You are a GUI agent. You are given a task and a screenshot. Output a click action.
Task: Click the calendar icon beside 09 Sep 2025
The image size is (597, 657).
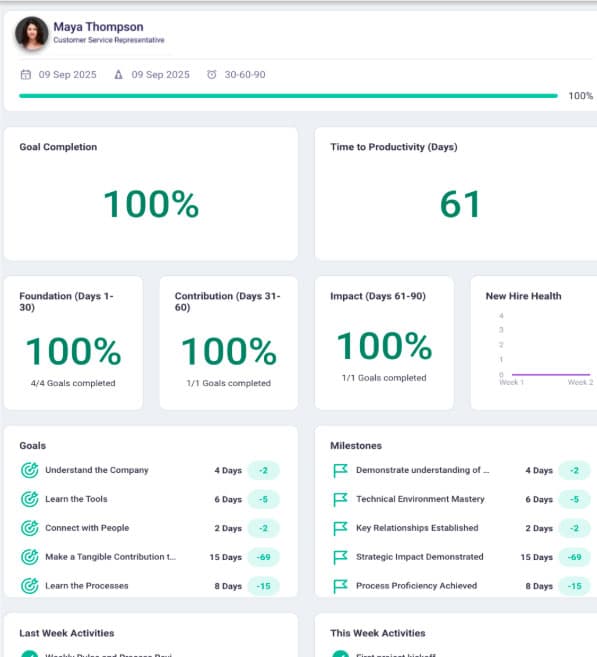click(26, 75)
